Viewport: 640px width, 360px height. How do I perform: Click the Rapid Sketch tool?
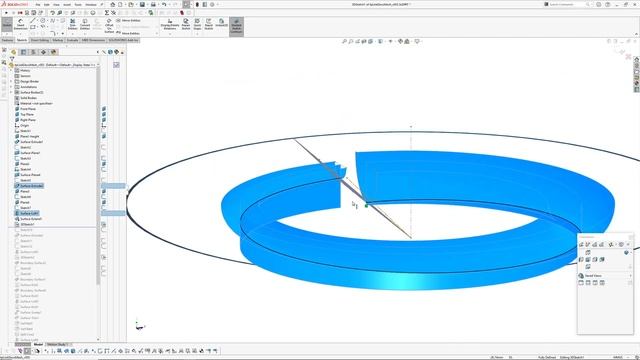[209, 24]
